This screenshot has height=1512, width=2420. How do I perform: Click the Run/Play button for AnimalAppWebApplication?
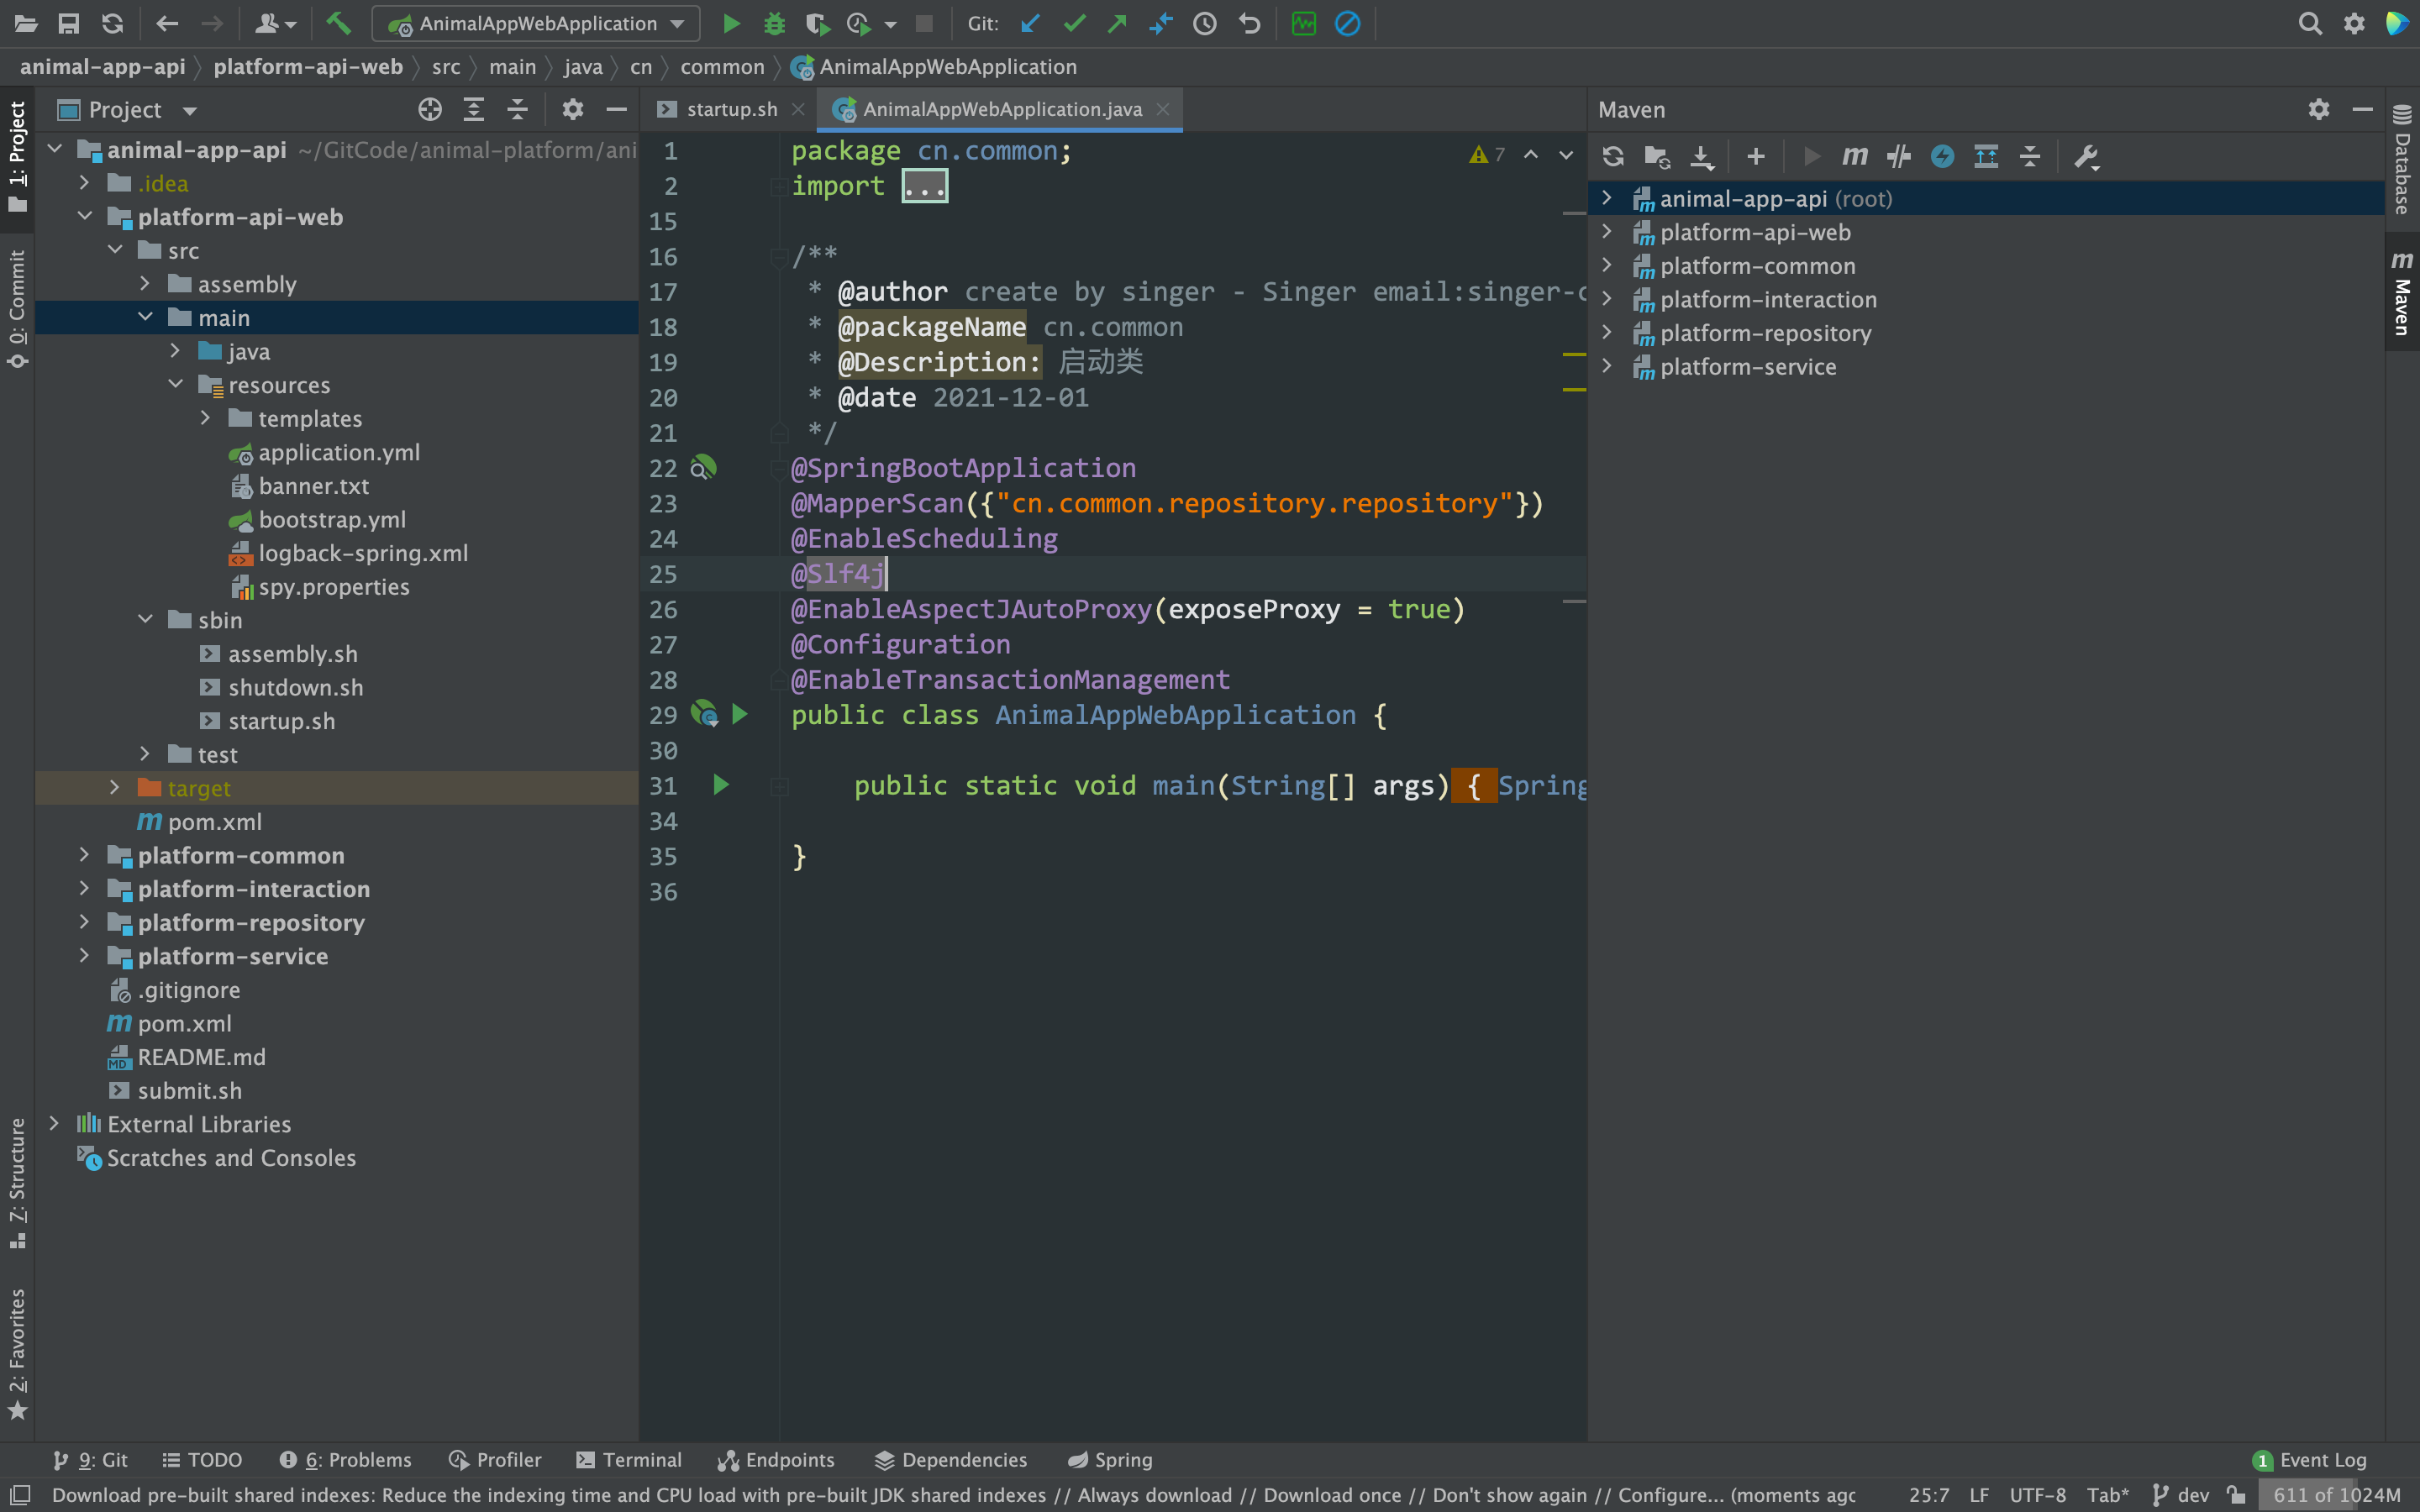(732, 23)
